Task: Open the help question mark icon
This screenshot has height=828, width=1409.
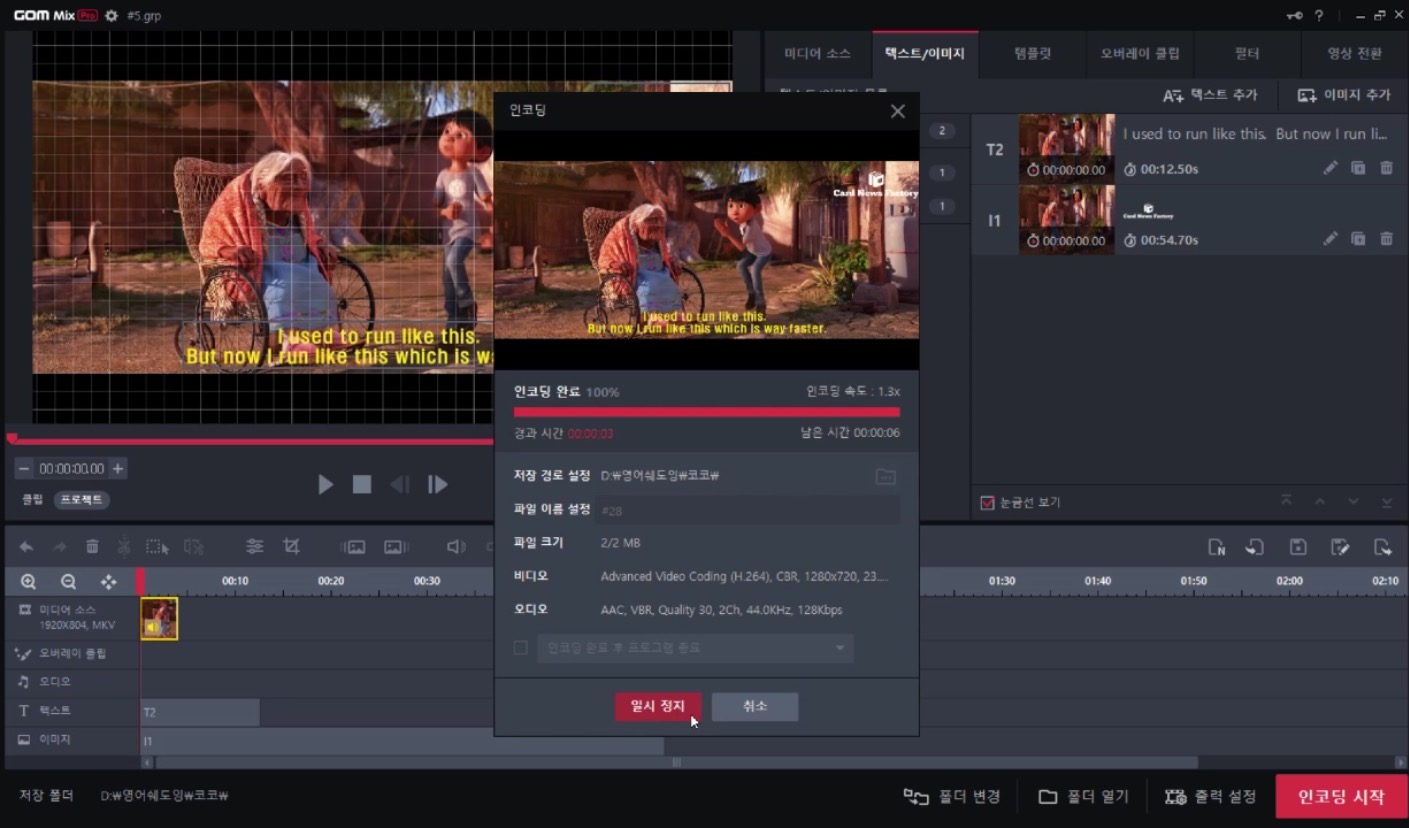Action: 1319,16
